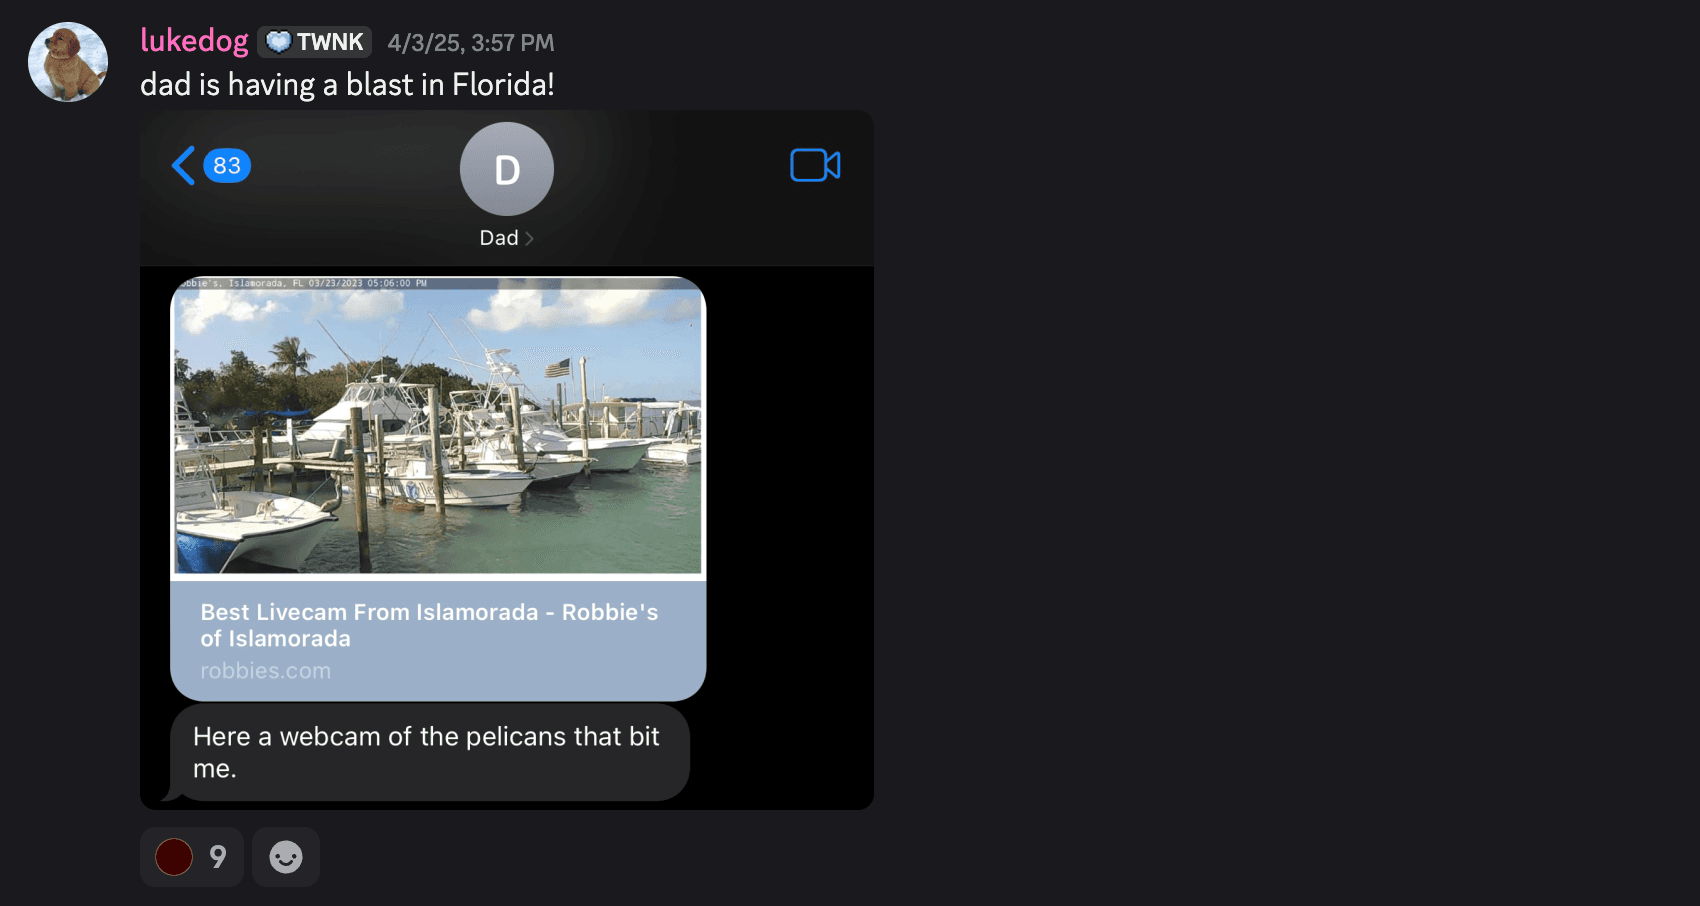Select the pelicans that bit me bubble

click(430, 752)
